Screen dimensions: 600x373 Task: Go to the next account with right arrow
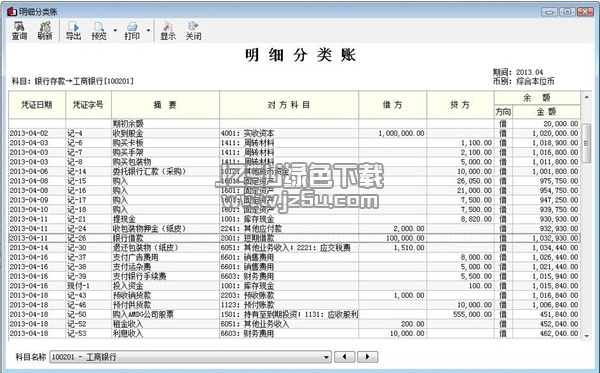tap(367, 357)
